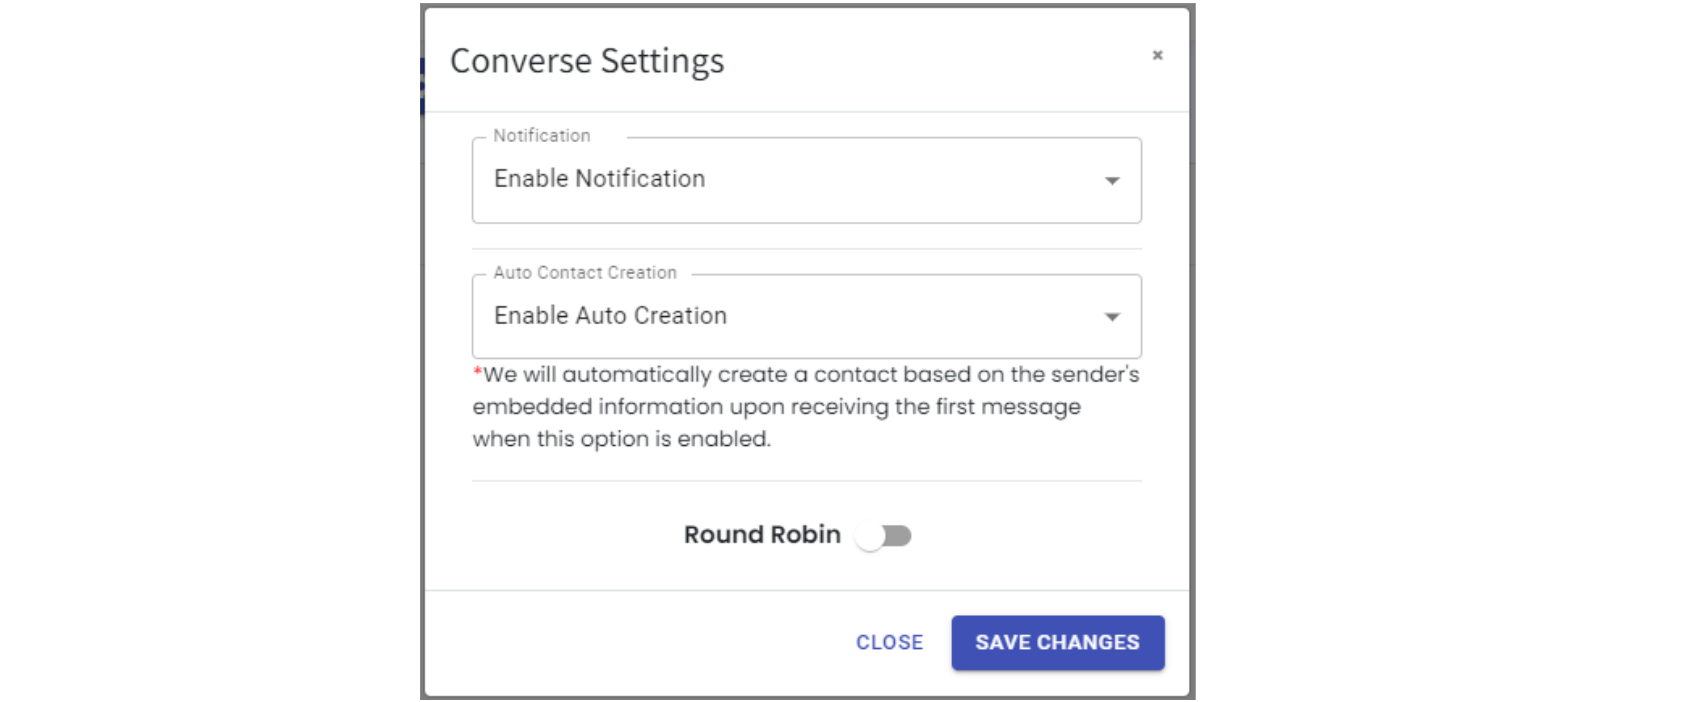The width and height of the screenshot is (1683, 702).
Task: Click the Notification field label
Action: click(541, 136)
